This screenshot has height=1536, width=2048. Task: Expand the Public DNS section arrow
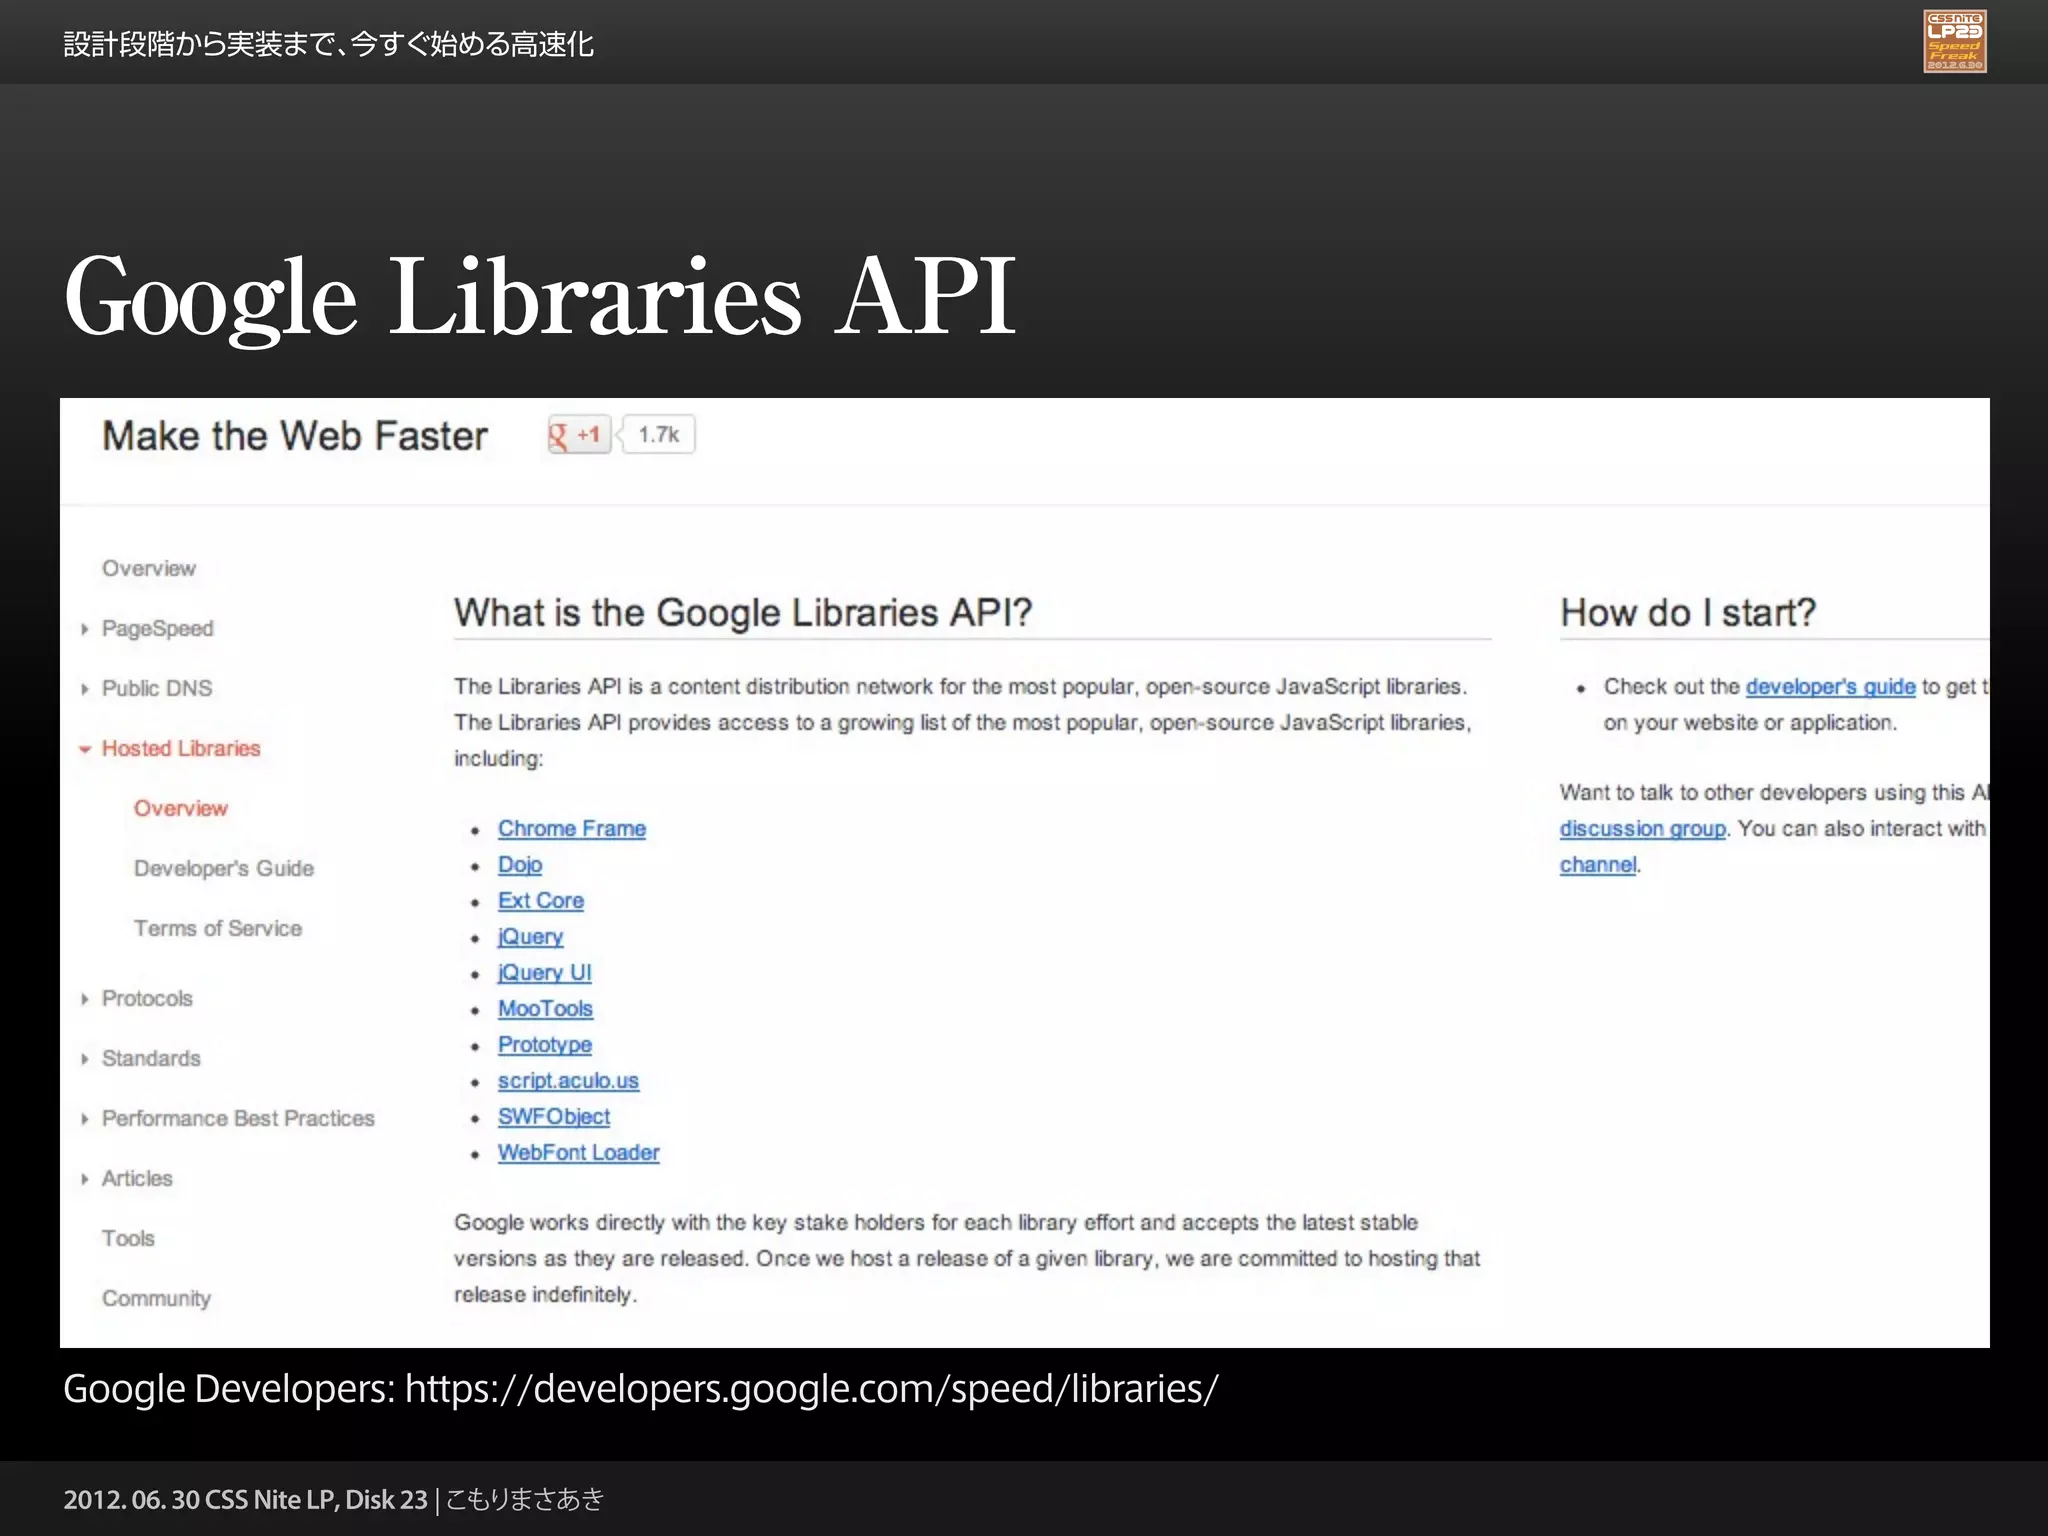(85, 689)
